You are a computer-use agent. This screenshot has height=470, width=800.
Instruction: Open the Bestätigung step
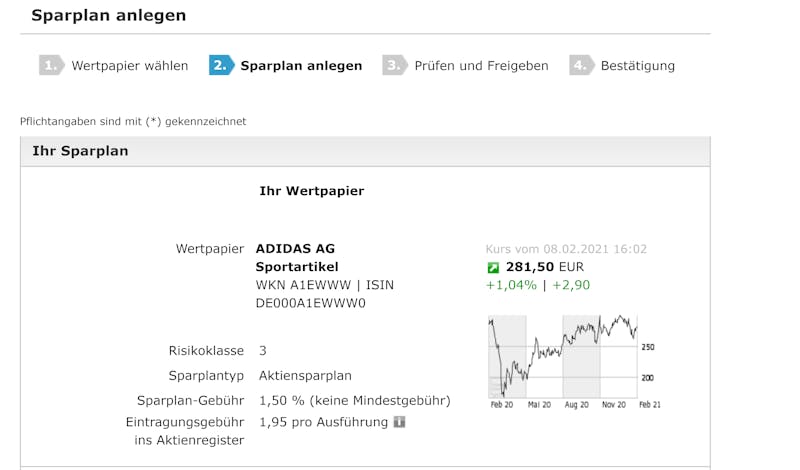point(638,66)
